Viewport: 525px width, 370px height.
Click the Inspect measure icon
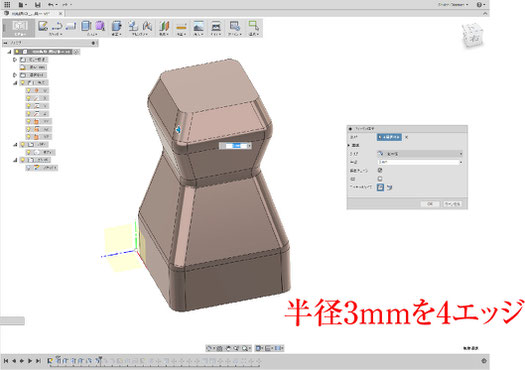(x=181, y=26)
